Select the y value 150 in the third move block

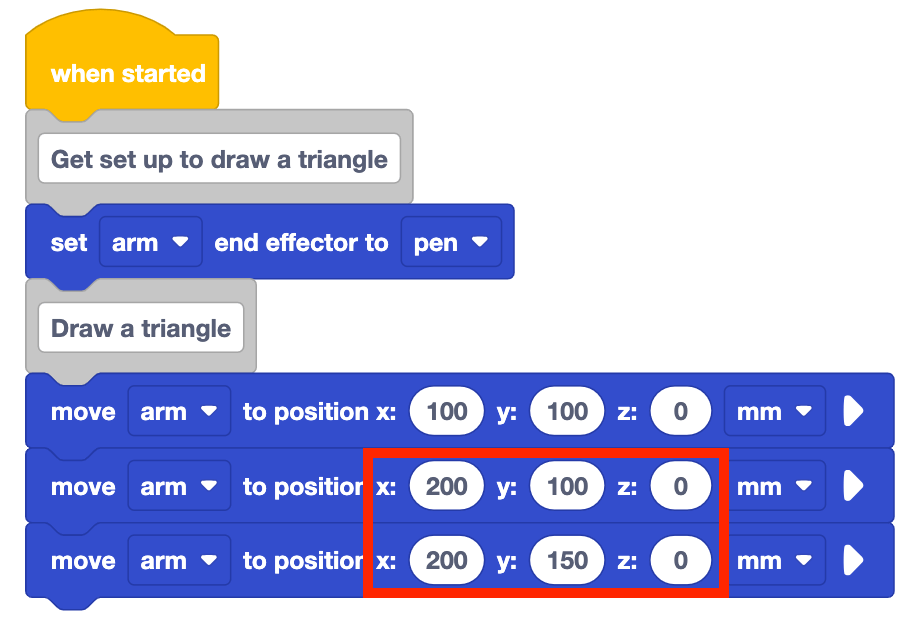pos(567,561)
